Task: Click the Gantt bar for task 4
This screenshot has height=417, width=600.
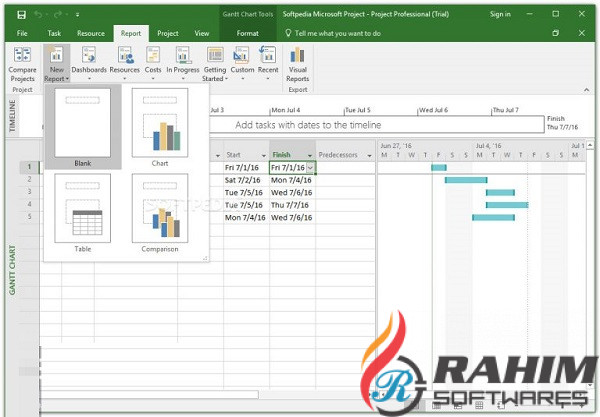Action: (x=507, y=205)
